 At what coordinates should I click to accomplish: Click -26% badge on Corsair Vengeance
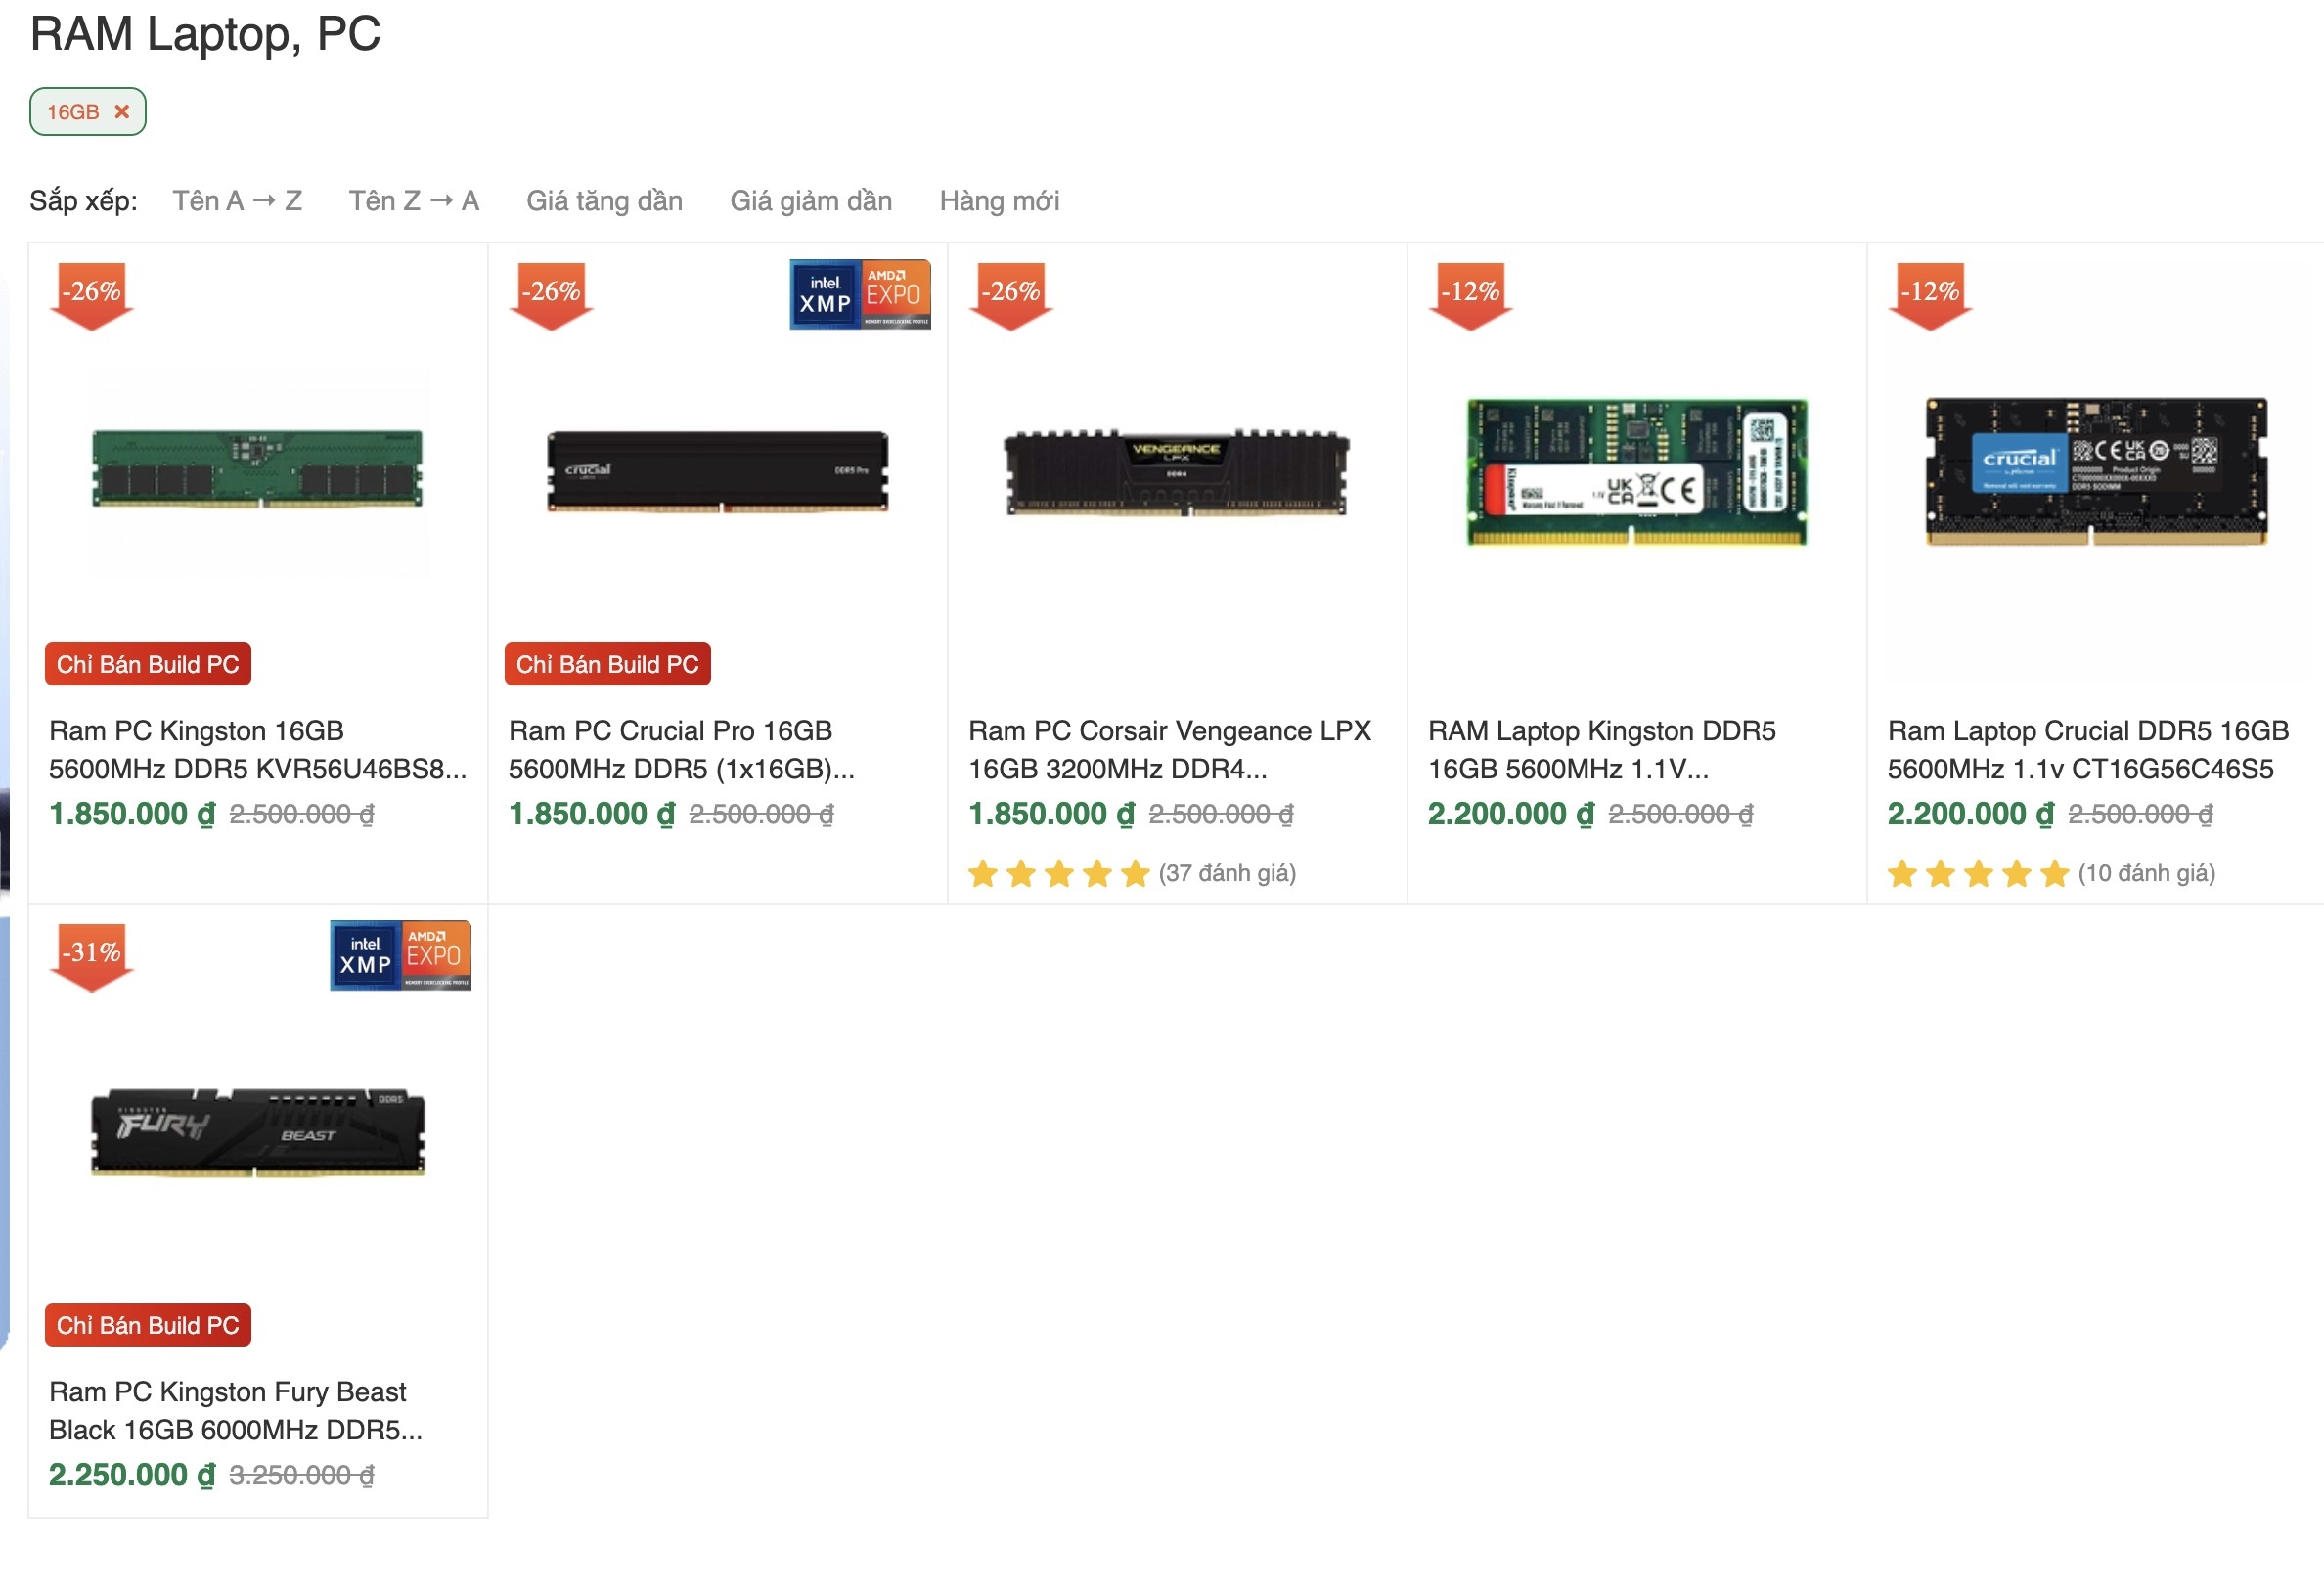click(1010, 294)
